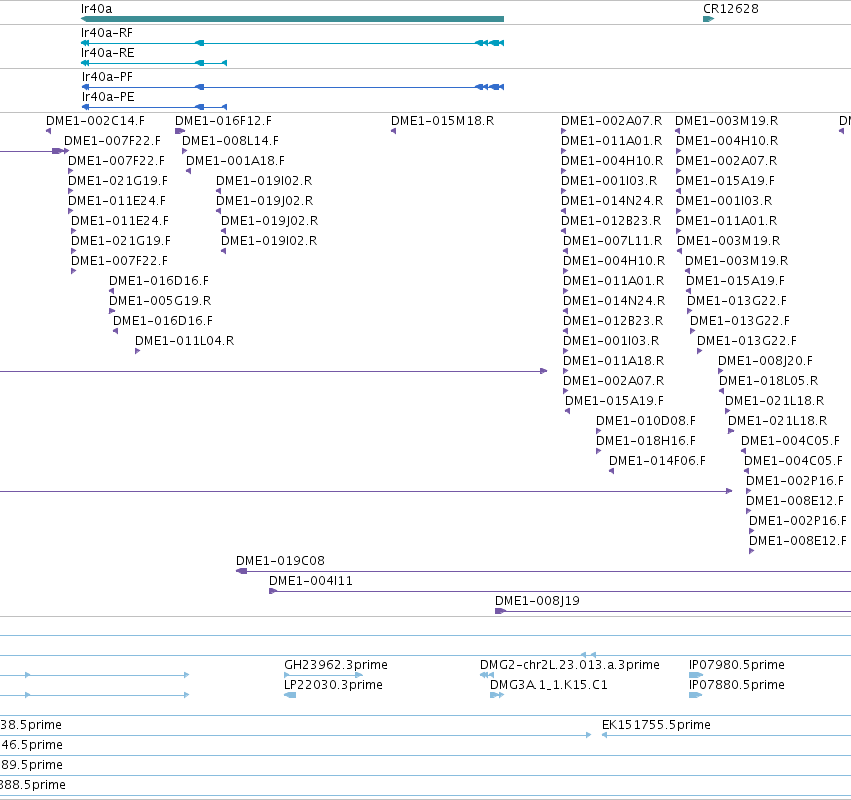Click the DME1-015M18.R feature label

click(442, 120)
